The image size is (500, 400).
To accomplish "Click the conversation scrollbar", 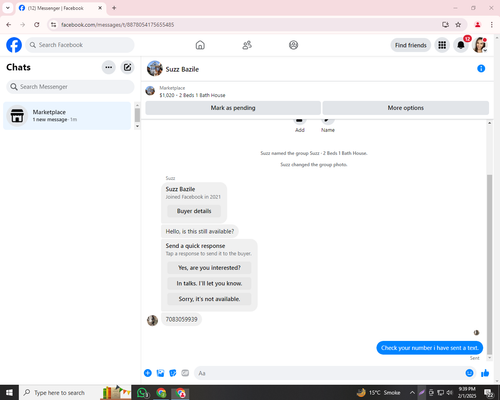I will coord(489,264).
